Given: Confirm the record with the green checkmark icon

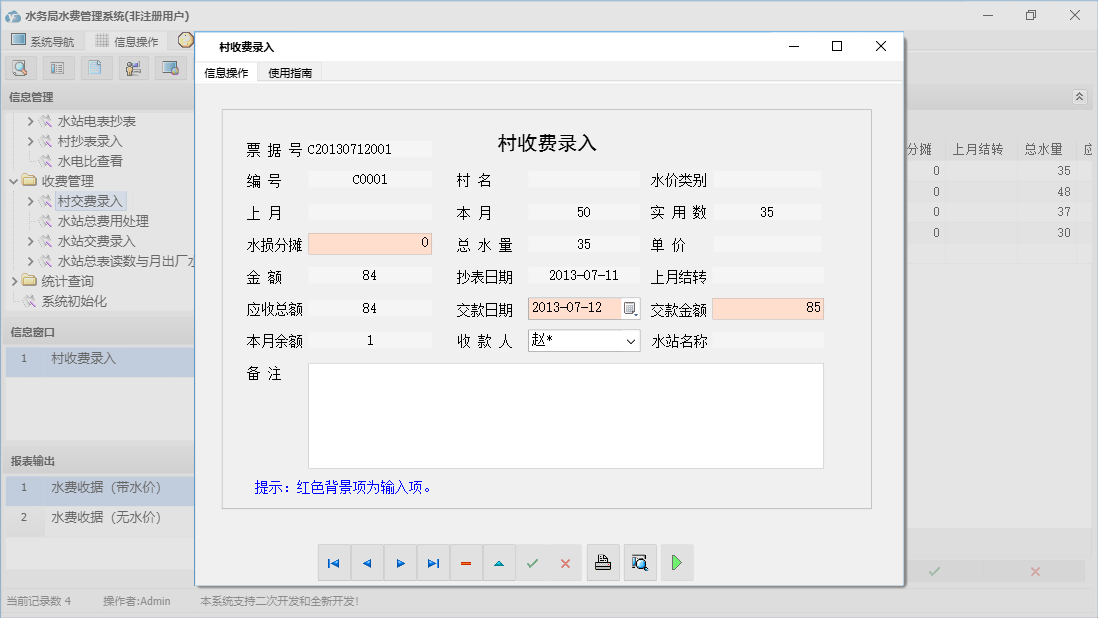Looking at the screenshot, I should pyautogui.click(x=532, y=562).
